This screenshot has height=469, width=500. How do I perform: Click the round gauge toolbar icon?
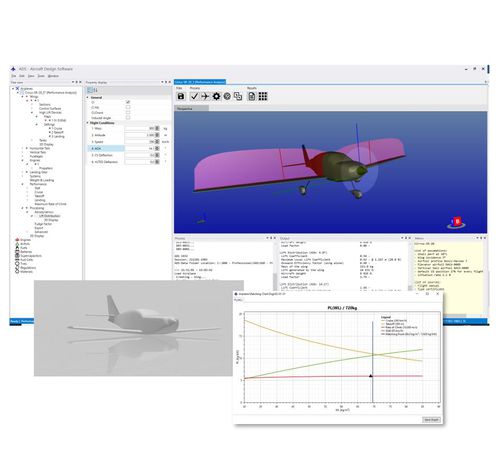[x=227, y=96]
